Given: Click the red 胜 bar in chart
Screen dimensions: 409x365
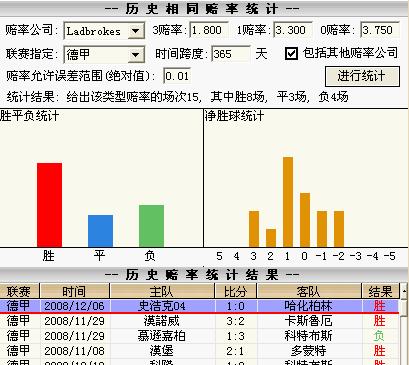Looking at the screenshot, I should tap(49, 205).
